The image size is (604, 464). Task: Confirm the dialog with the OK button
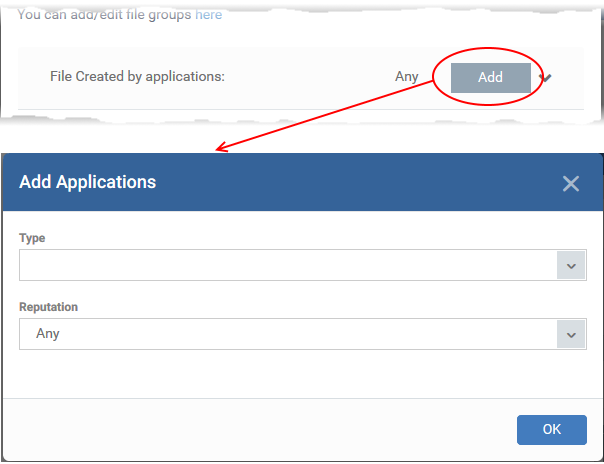(552, 429)
